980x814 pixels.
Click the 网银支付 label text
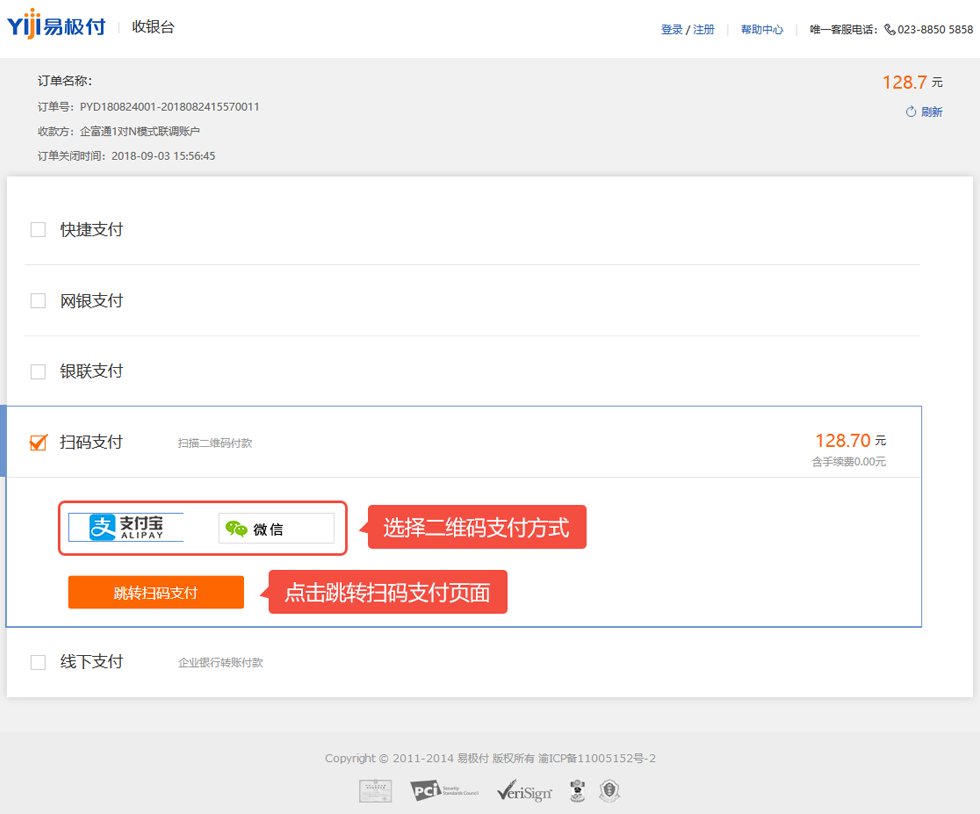pos(91,301)
